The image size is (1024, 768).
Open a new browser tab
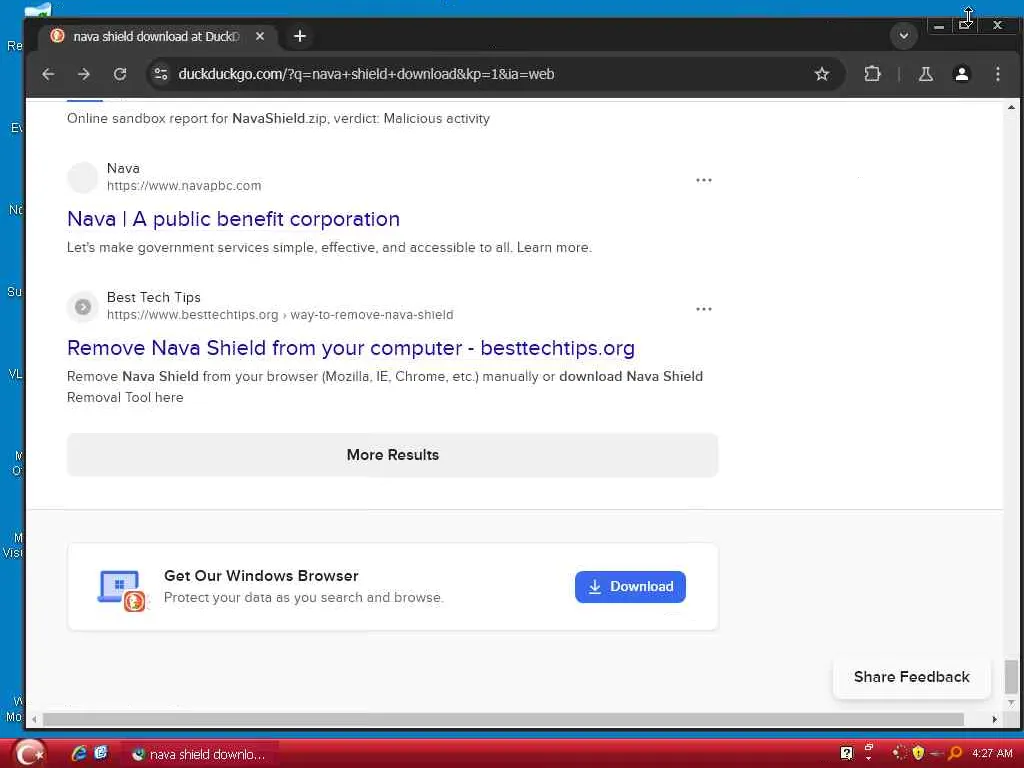300,36
